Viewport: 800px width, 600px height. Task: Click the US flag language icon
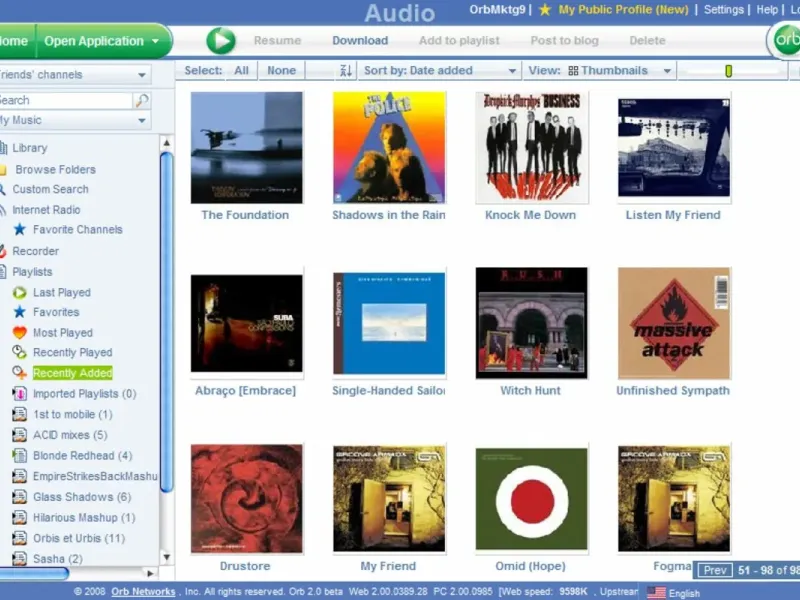(x=656, y=593)
